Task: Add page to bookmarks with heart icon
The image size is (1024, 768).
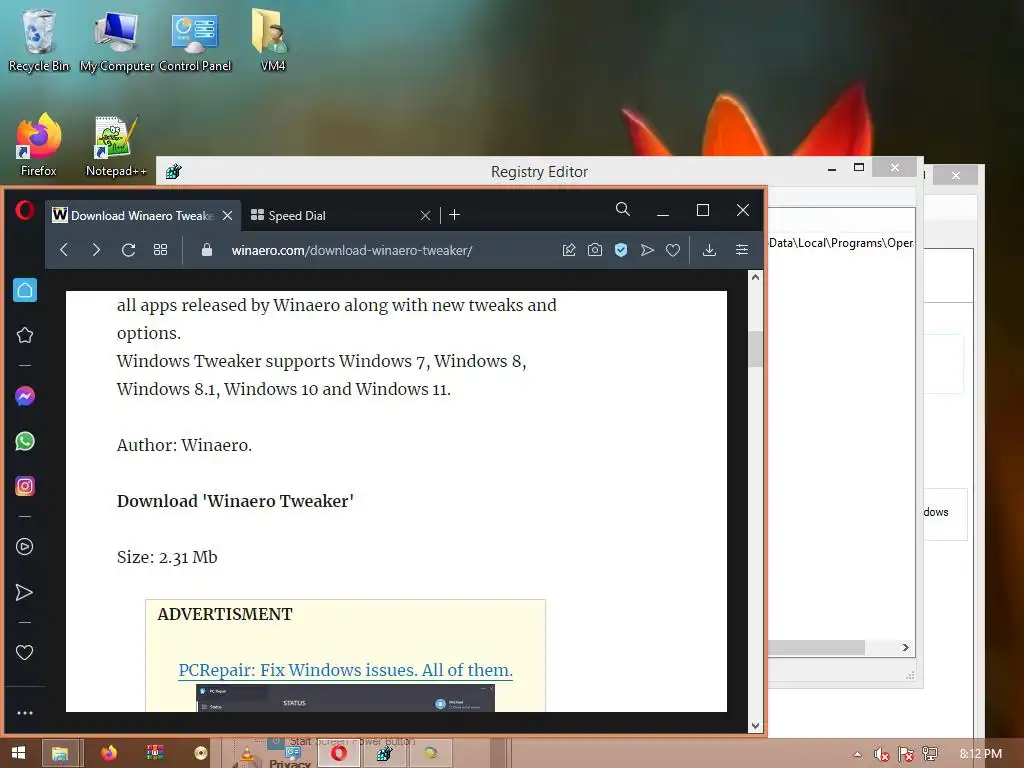Action: [673, 250]
